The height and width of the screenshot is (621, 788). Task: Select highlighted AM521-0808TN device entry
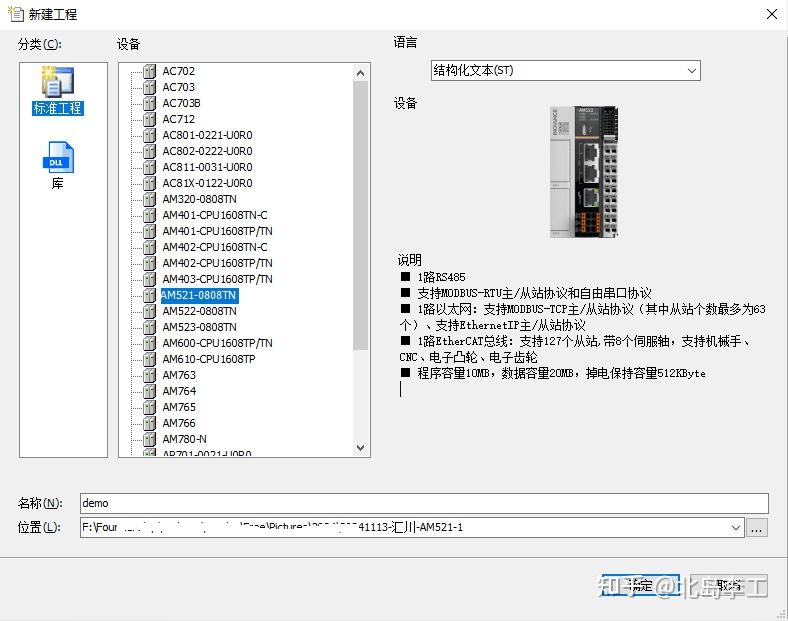199,295
